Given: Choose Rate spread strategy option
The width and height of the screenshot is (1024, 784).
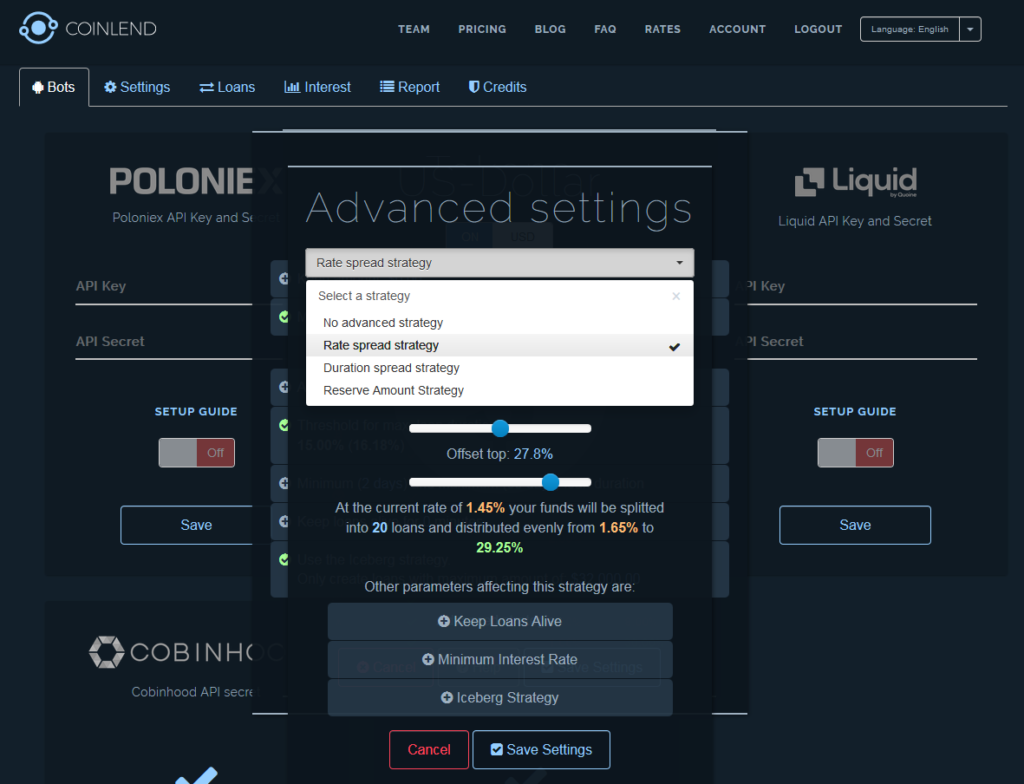Looking at the screenshot, I should point(500,346).
